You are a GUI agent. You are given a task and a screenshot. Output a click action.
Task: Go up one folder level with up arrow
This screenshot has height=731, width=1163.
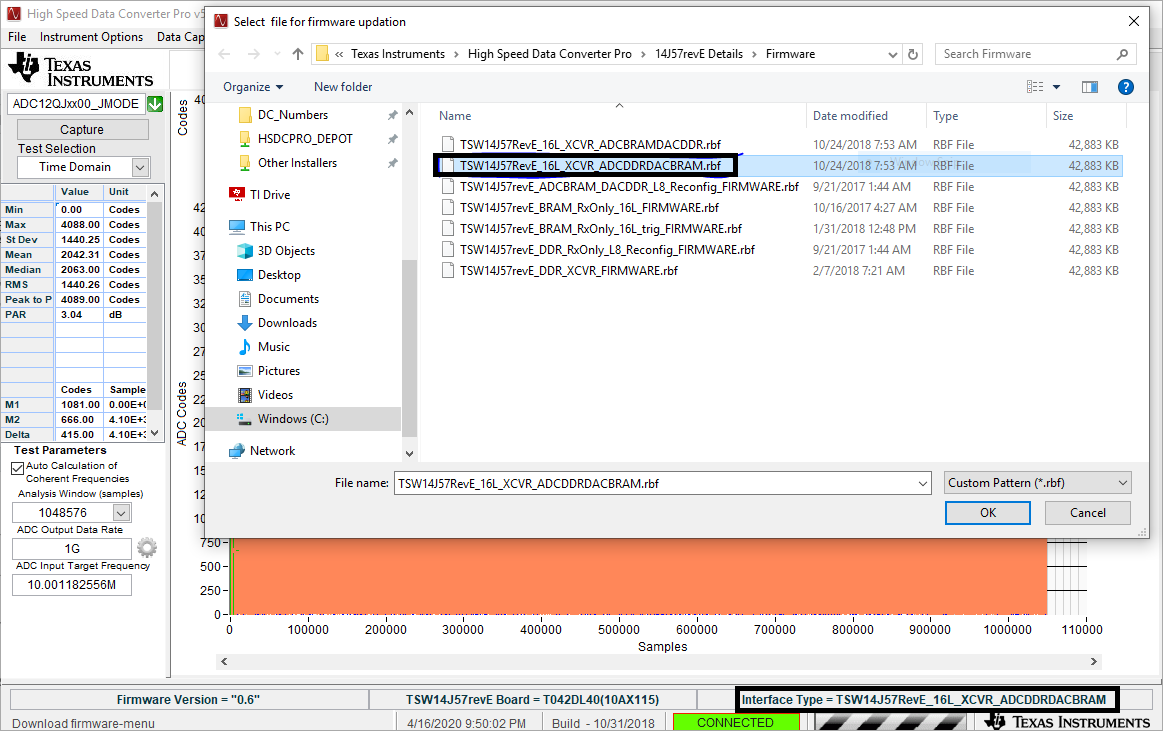tap(297, 54)
